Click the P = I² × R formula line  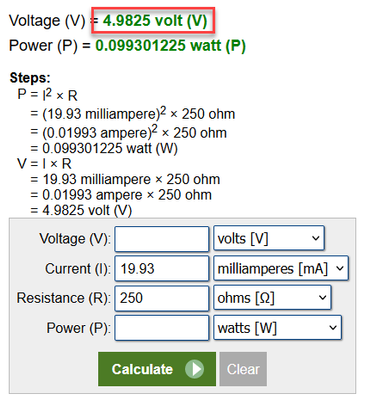pyautogui.click(x=47, y=95)
